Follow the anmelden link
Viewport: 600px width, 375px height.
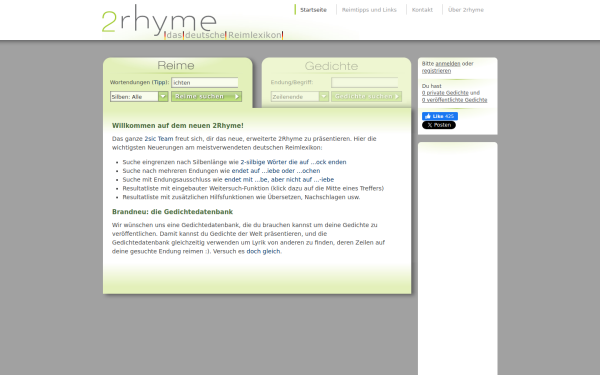pos(448,64)
